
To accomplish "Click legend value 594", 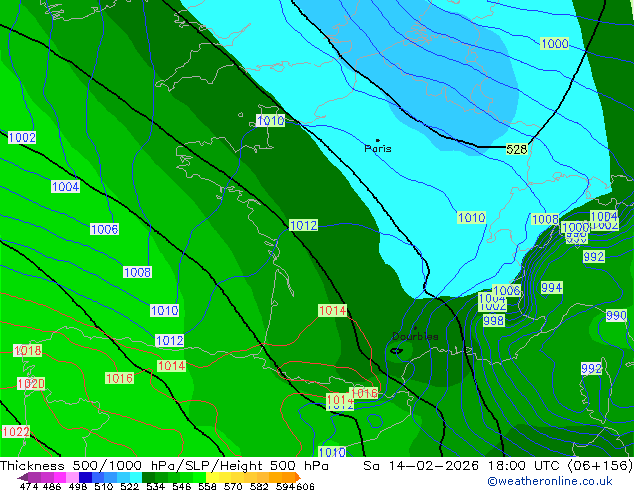I will (x=285, y=486).
